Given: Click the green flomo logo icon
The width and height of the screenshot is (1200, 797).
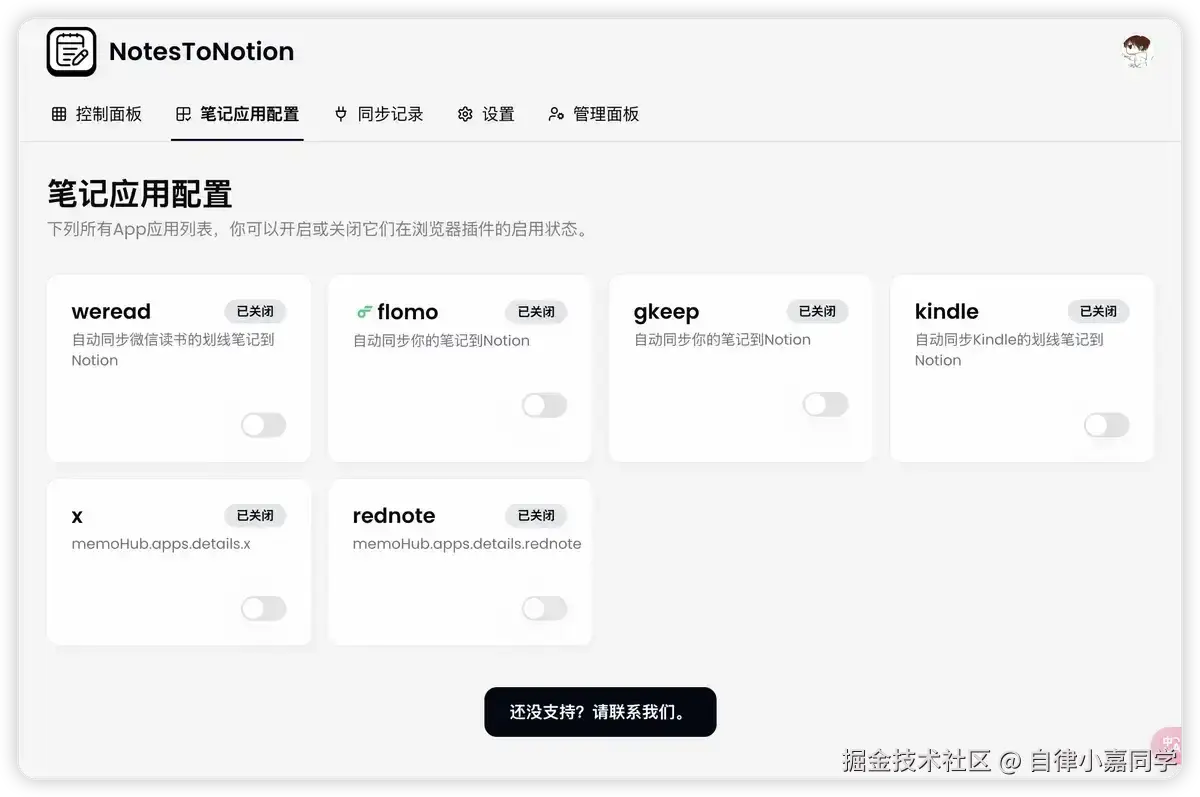Looking at the screenshot, I should point(363,312).
